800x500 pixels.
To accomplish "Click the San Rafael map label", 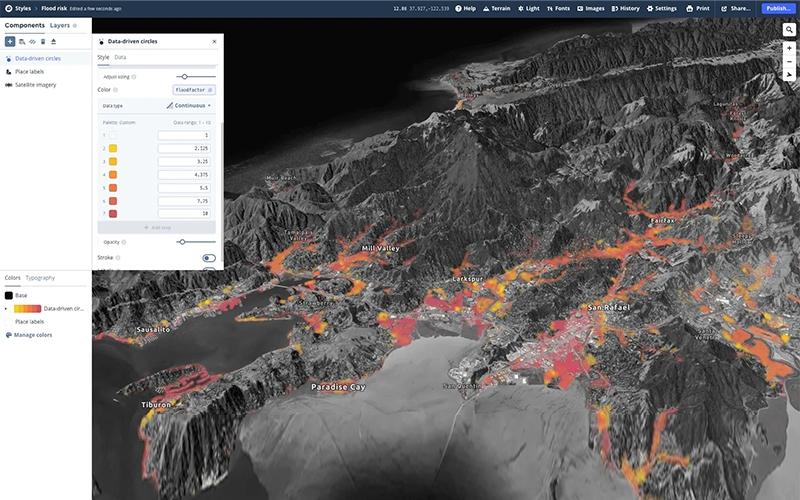I will tap(609, 308).
